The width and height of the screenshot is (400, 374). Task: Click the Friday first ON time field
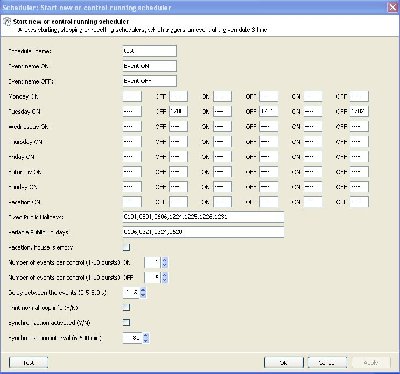point(132,157)
